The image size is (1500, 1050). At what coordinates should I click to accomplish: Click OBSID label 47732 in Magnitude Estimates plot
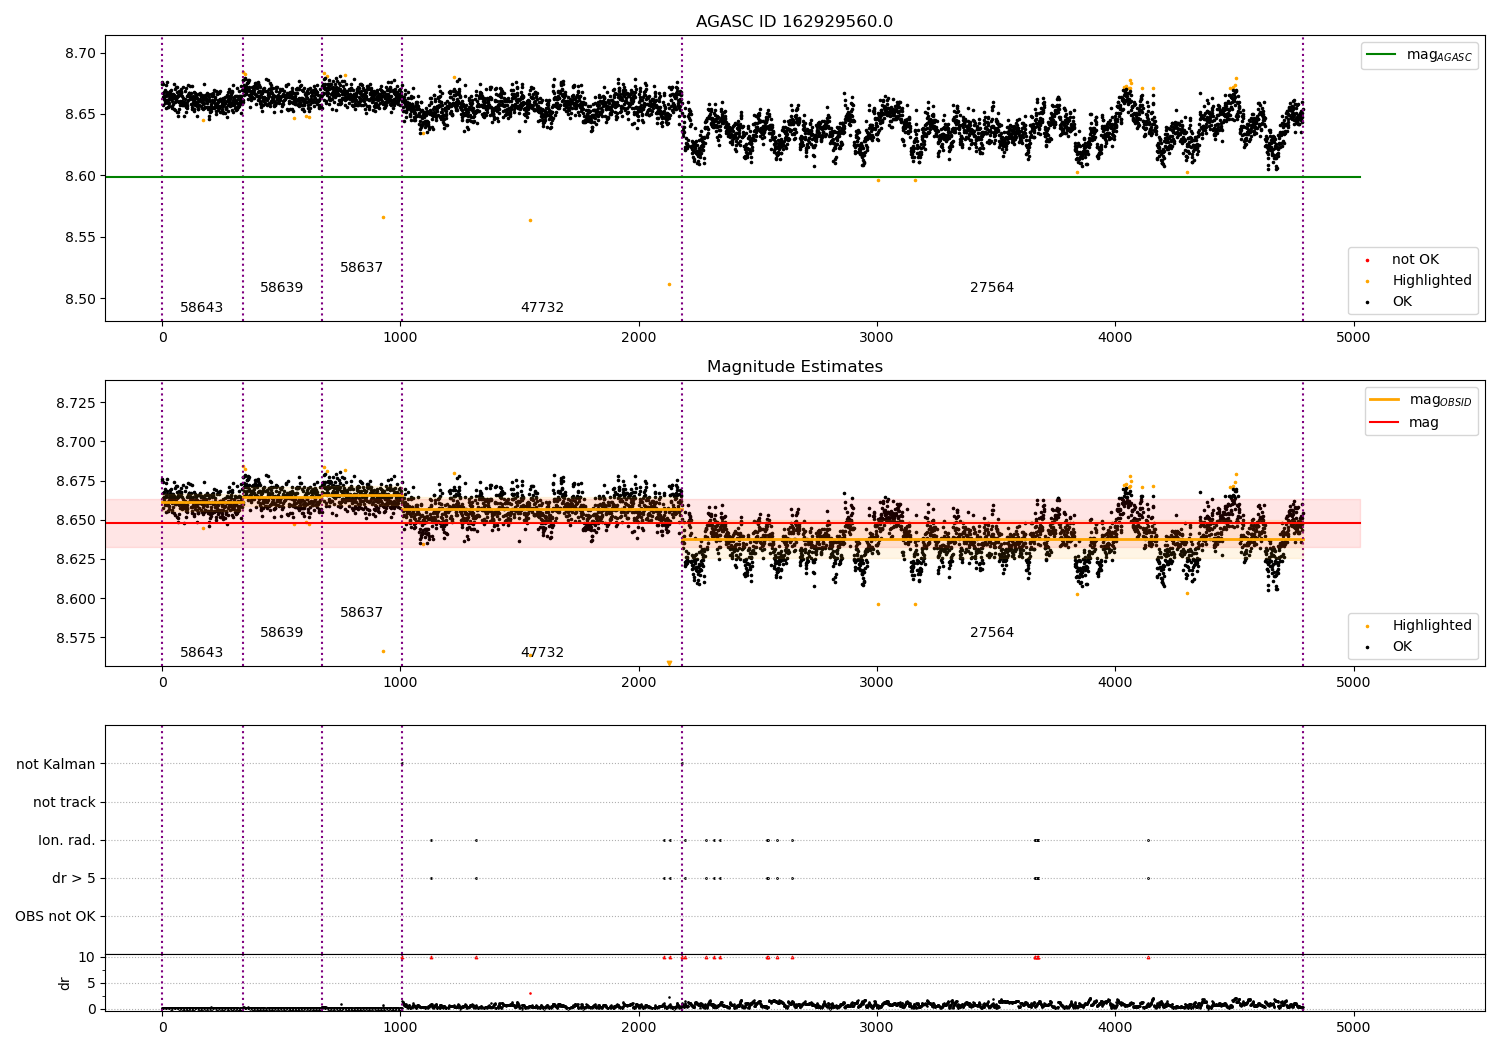542,653
